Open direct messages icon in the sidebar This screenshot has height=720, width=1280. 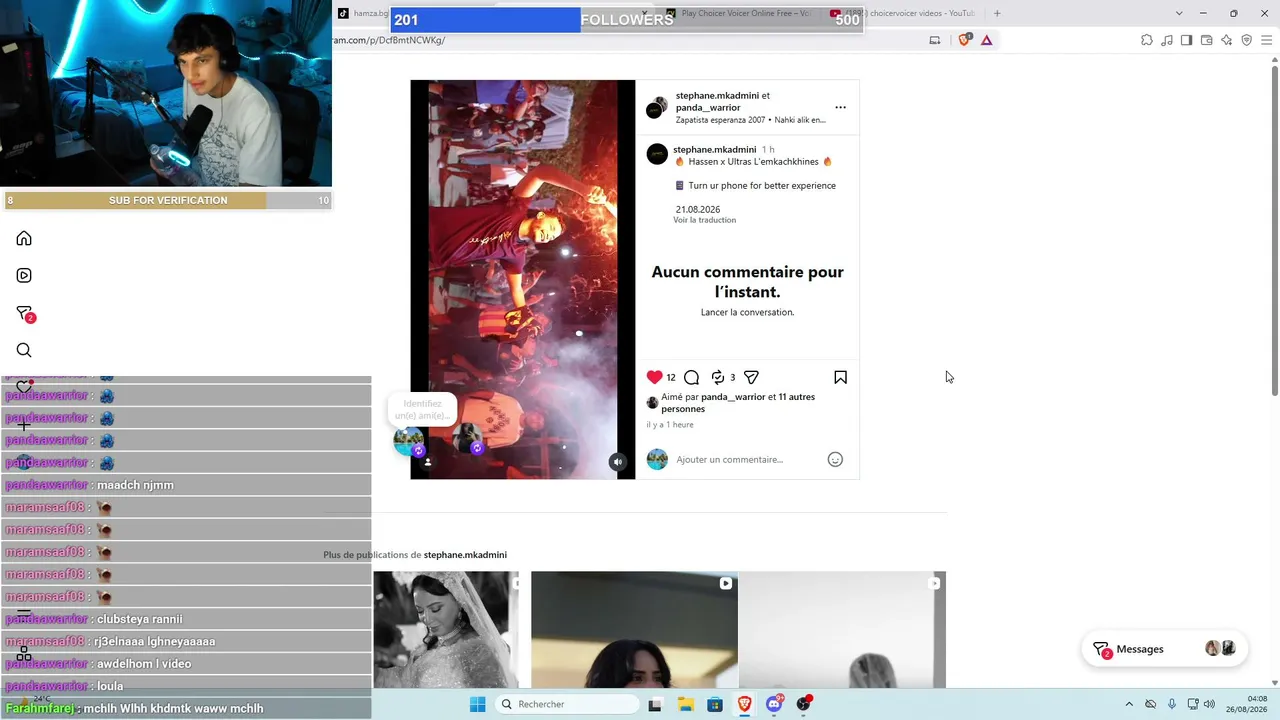coord(25,314)
